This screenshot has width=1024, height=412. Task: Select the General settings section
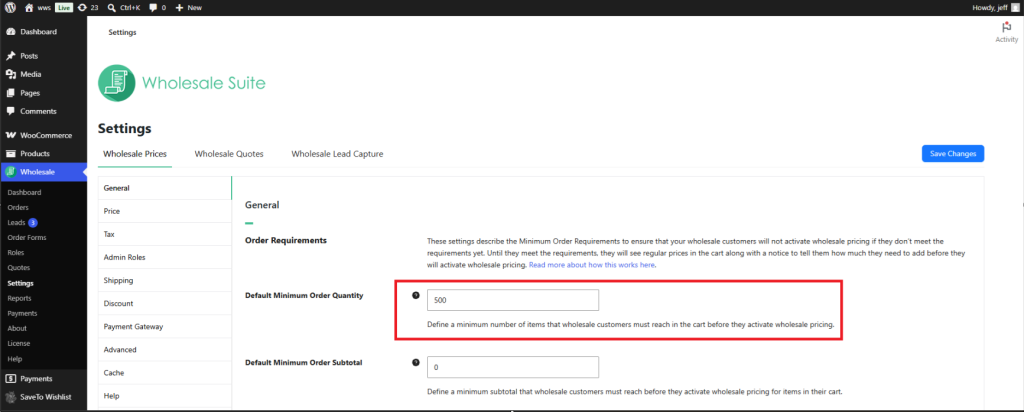(165, 188)
